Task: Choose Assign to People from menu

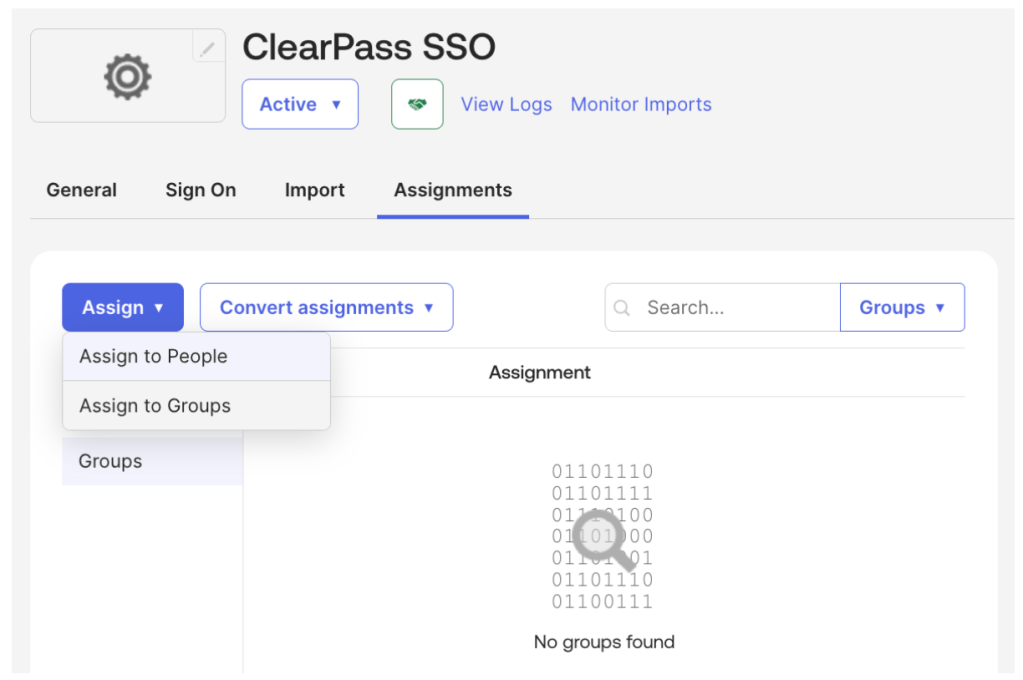Action: click(154, 357)
